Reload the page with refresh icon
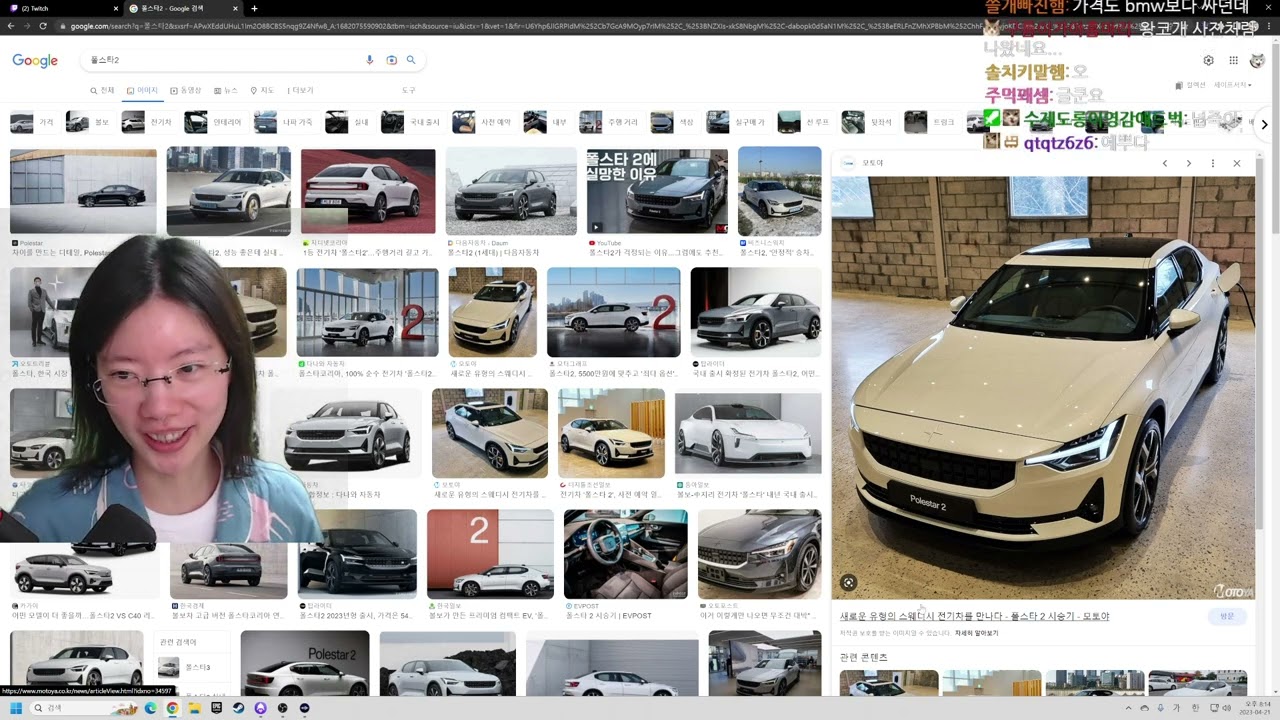 [43, 26]
